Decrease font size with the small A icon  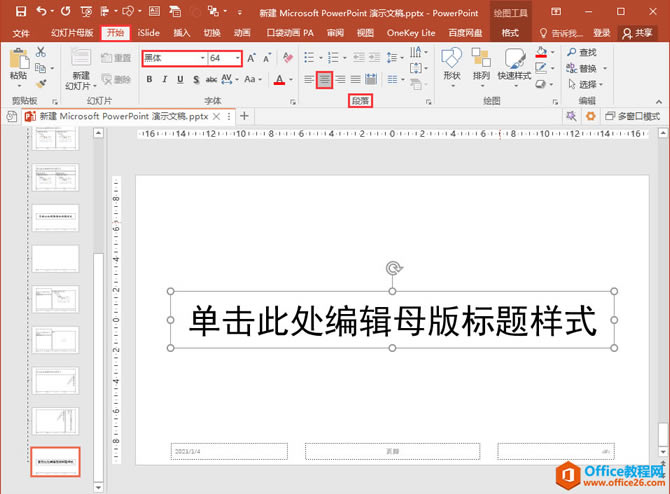(267, 58)
